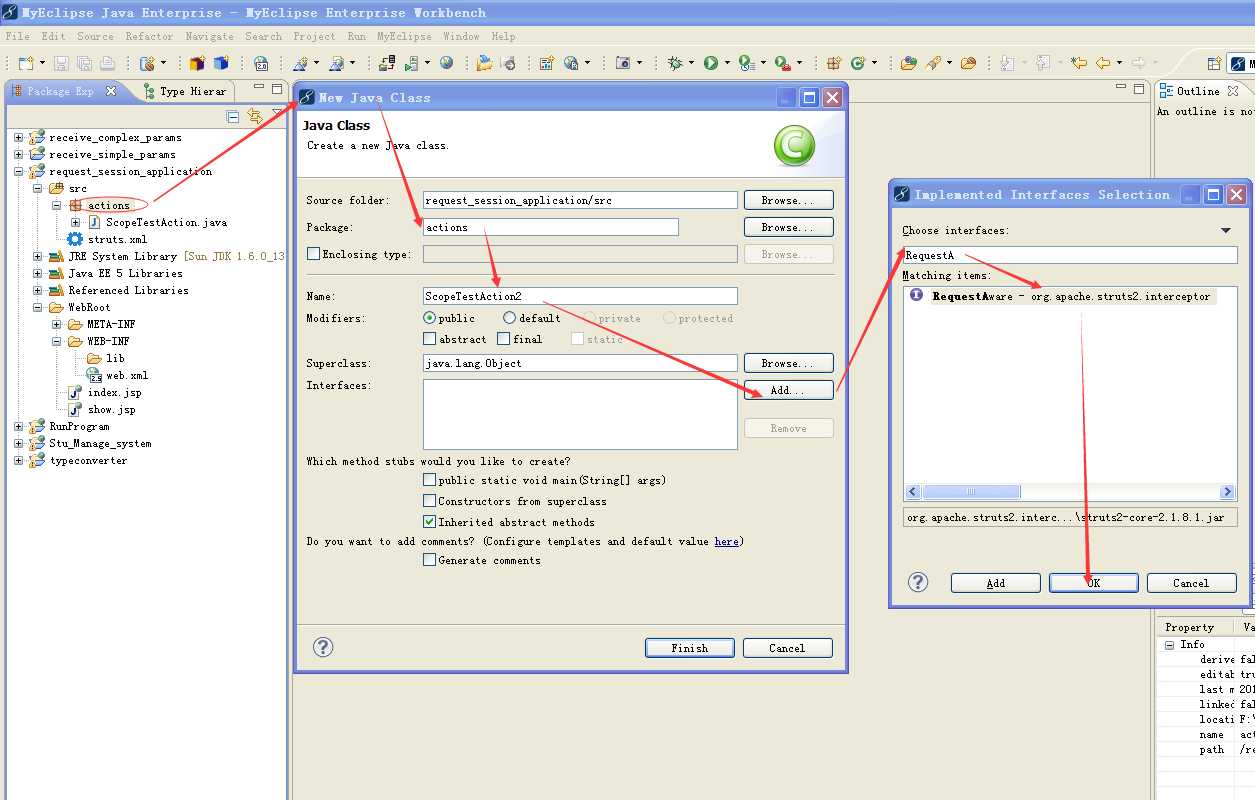Click the Open Type folder icon
The height and width of the screenshot is (800, 1255).
tap(908, 63)
